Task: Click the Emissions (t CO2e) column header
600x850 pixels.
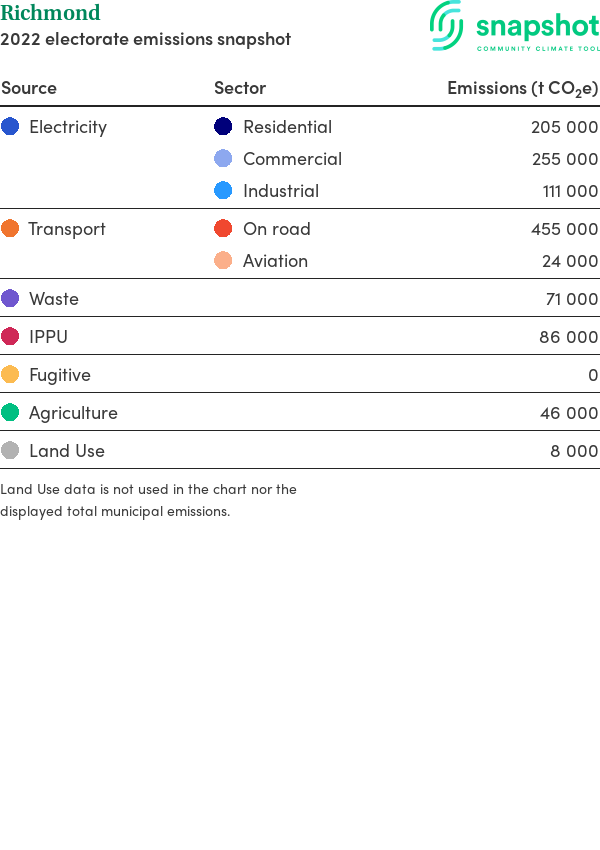Action: [522, 88]
